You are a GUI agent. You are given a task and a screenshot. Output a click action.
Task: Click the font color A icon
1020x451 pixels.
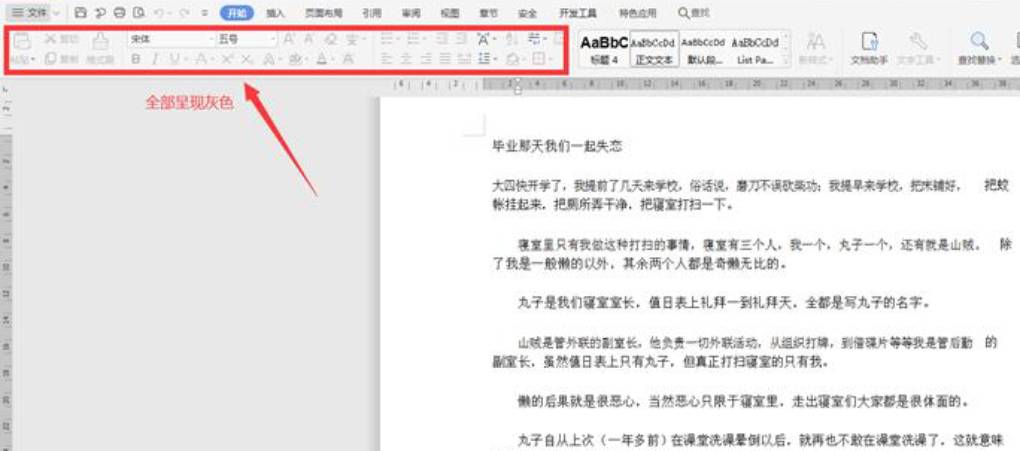point(321,59)
